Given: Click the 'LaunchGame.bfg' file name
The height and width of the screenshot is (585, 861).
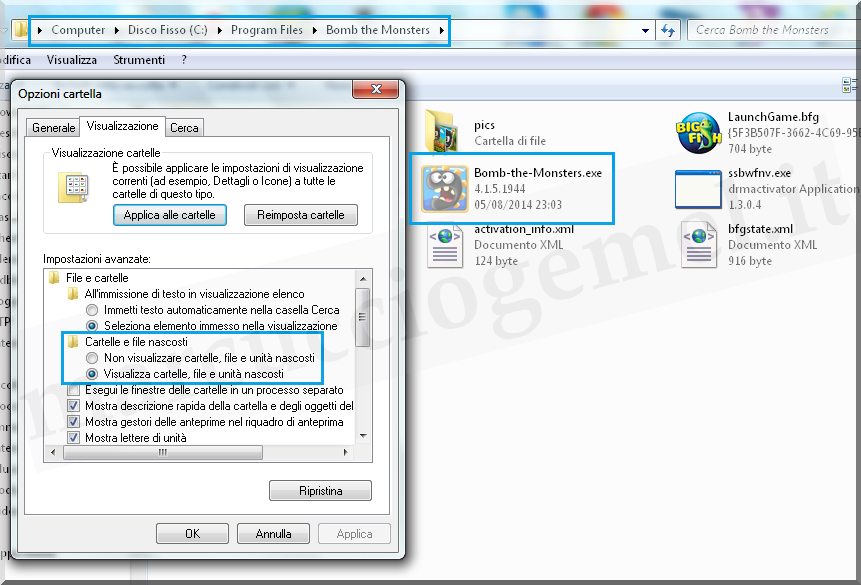Looking at the screenshot, I should tap(773, 116).
